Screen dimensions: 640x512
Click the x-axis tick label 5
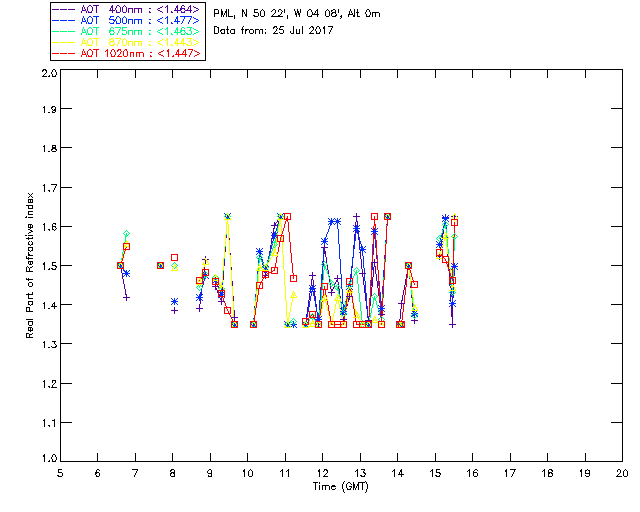click(60, 473)
